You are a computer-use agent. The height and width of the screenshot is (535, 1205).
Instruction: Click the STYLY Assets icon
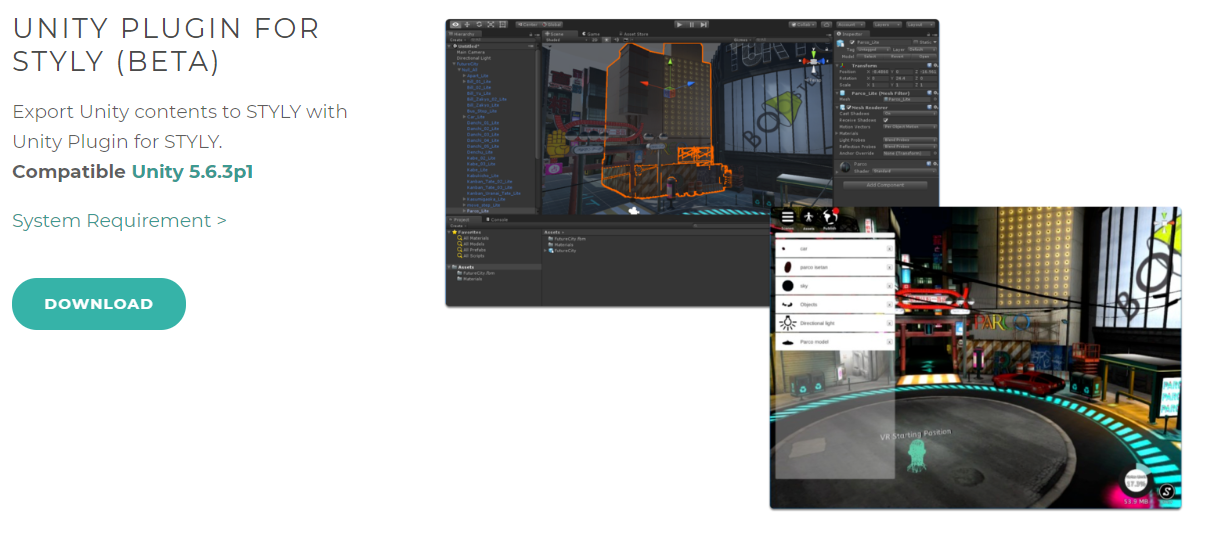coord(809,219)
